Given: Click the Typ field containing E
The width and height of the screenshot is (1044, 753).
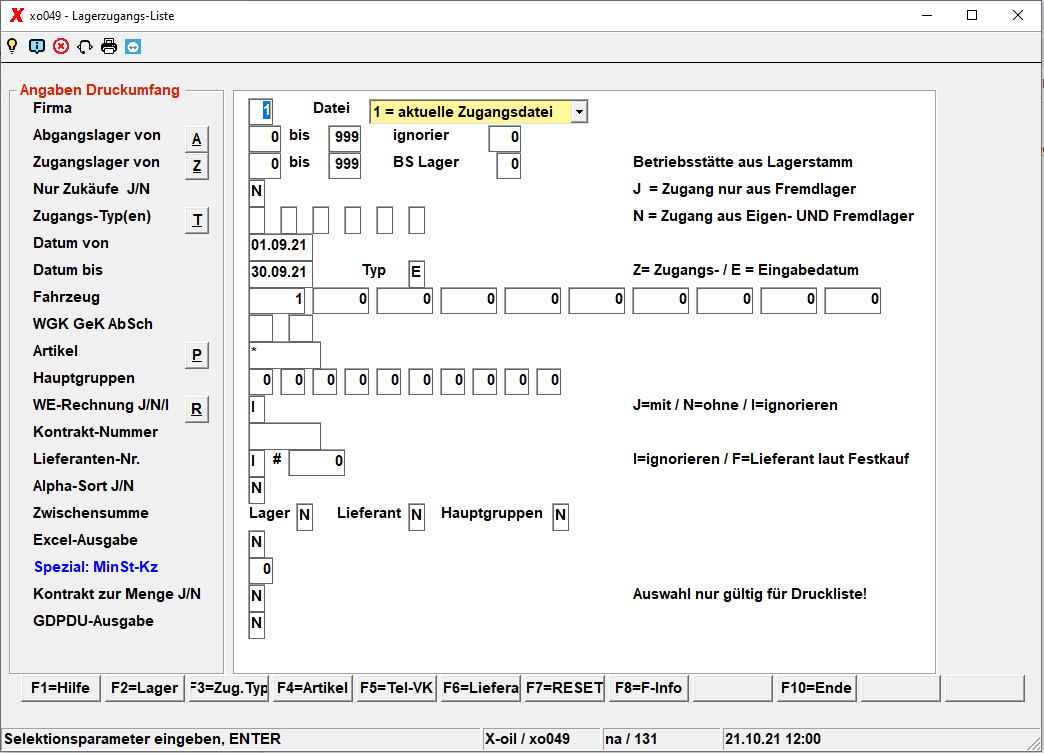Looking at the screenshot, I should click(416, 273).
